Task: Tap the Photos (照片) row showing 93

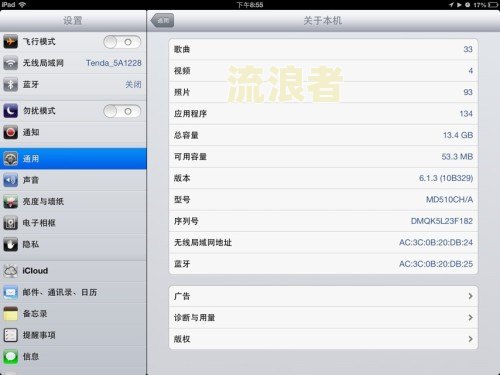Action: coord(323,92)
